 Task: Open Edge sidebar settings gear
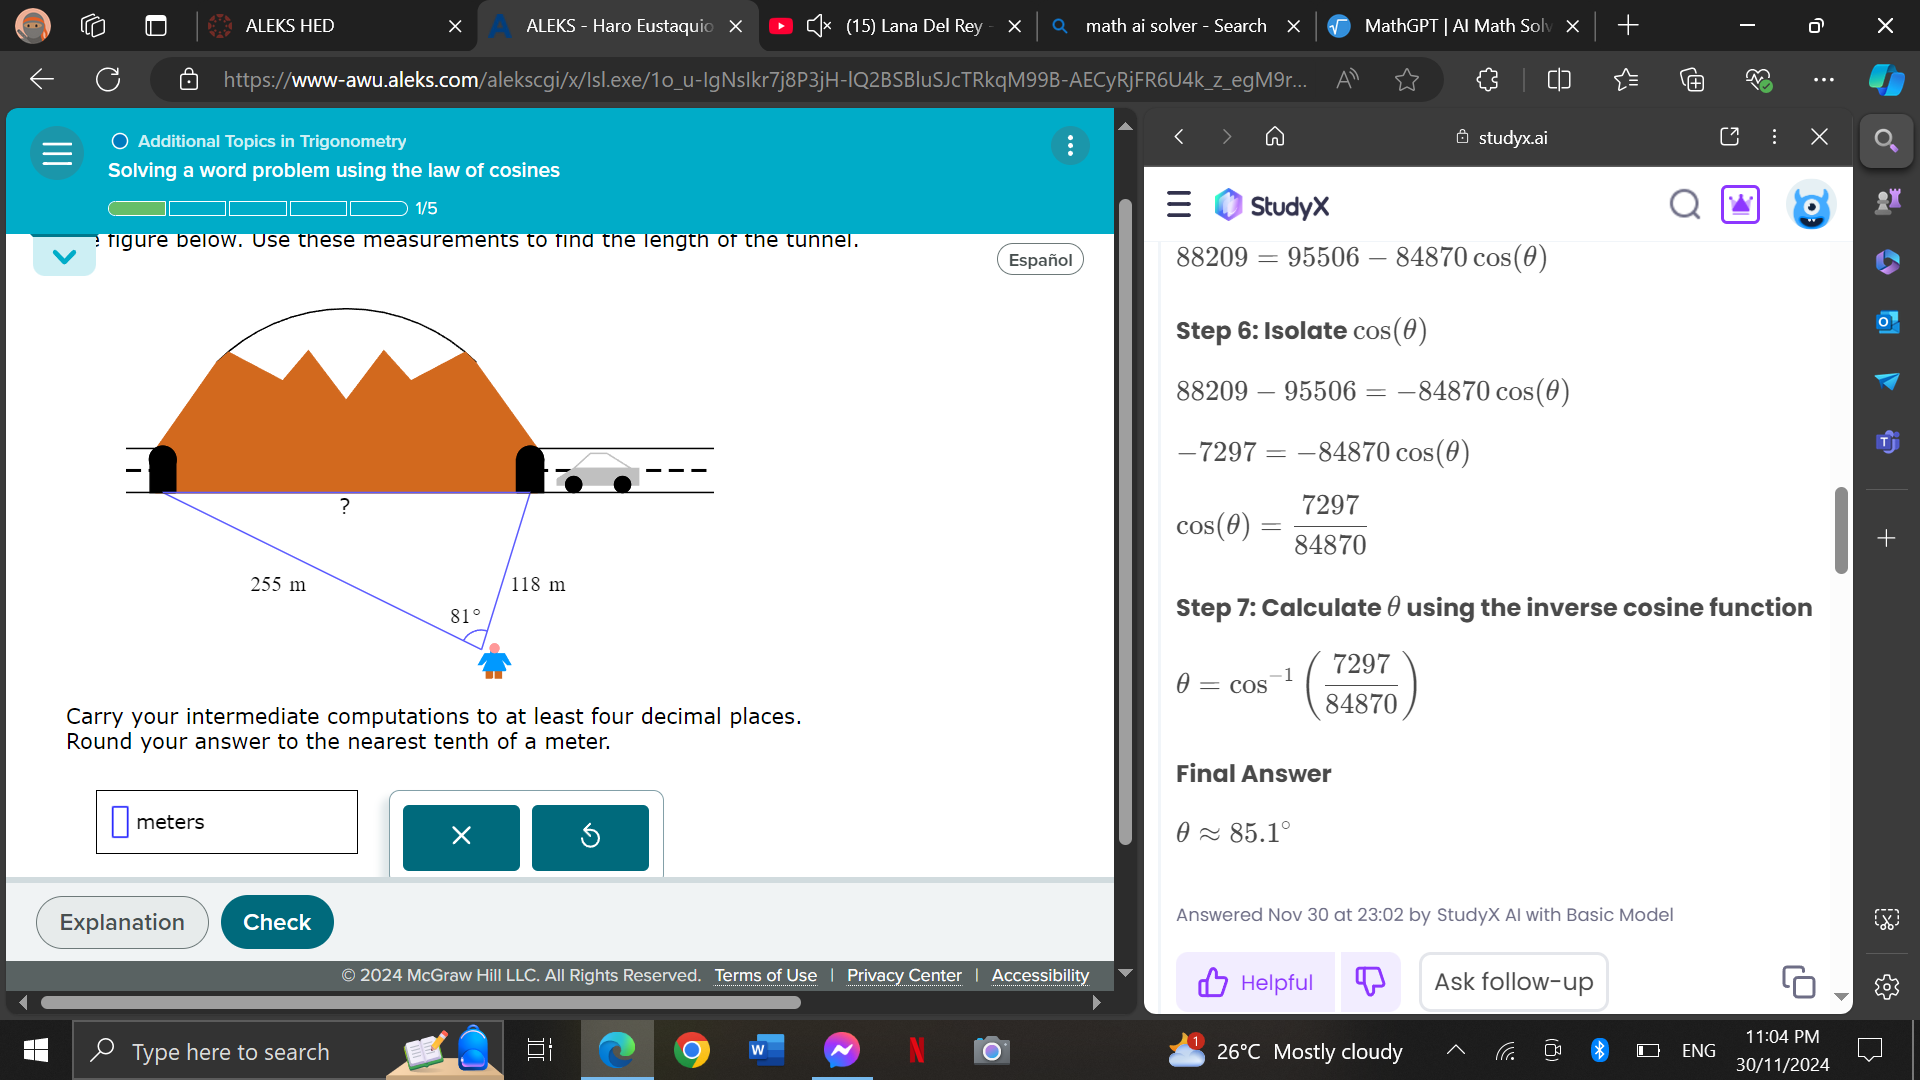point(1887,988)
